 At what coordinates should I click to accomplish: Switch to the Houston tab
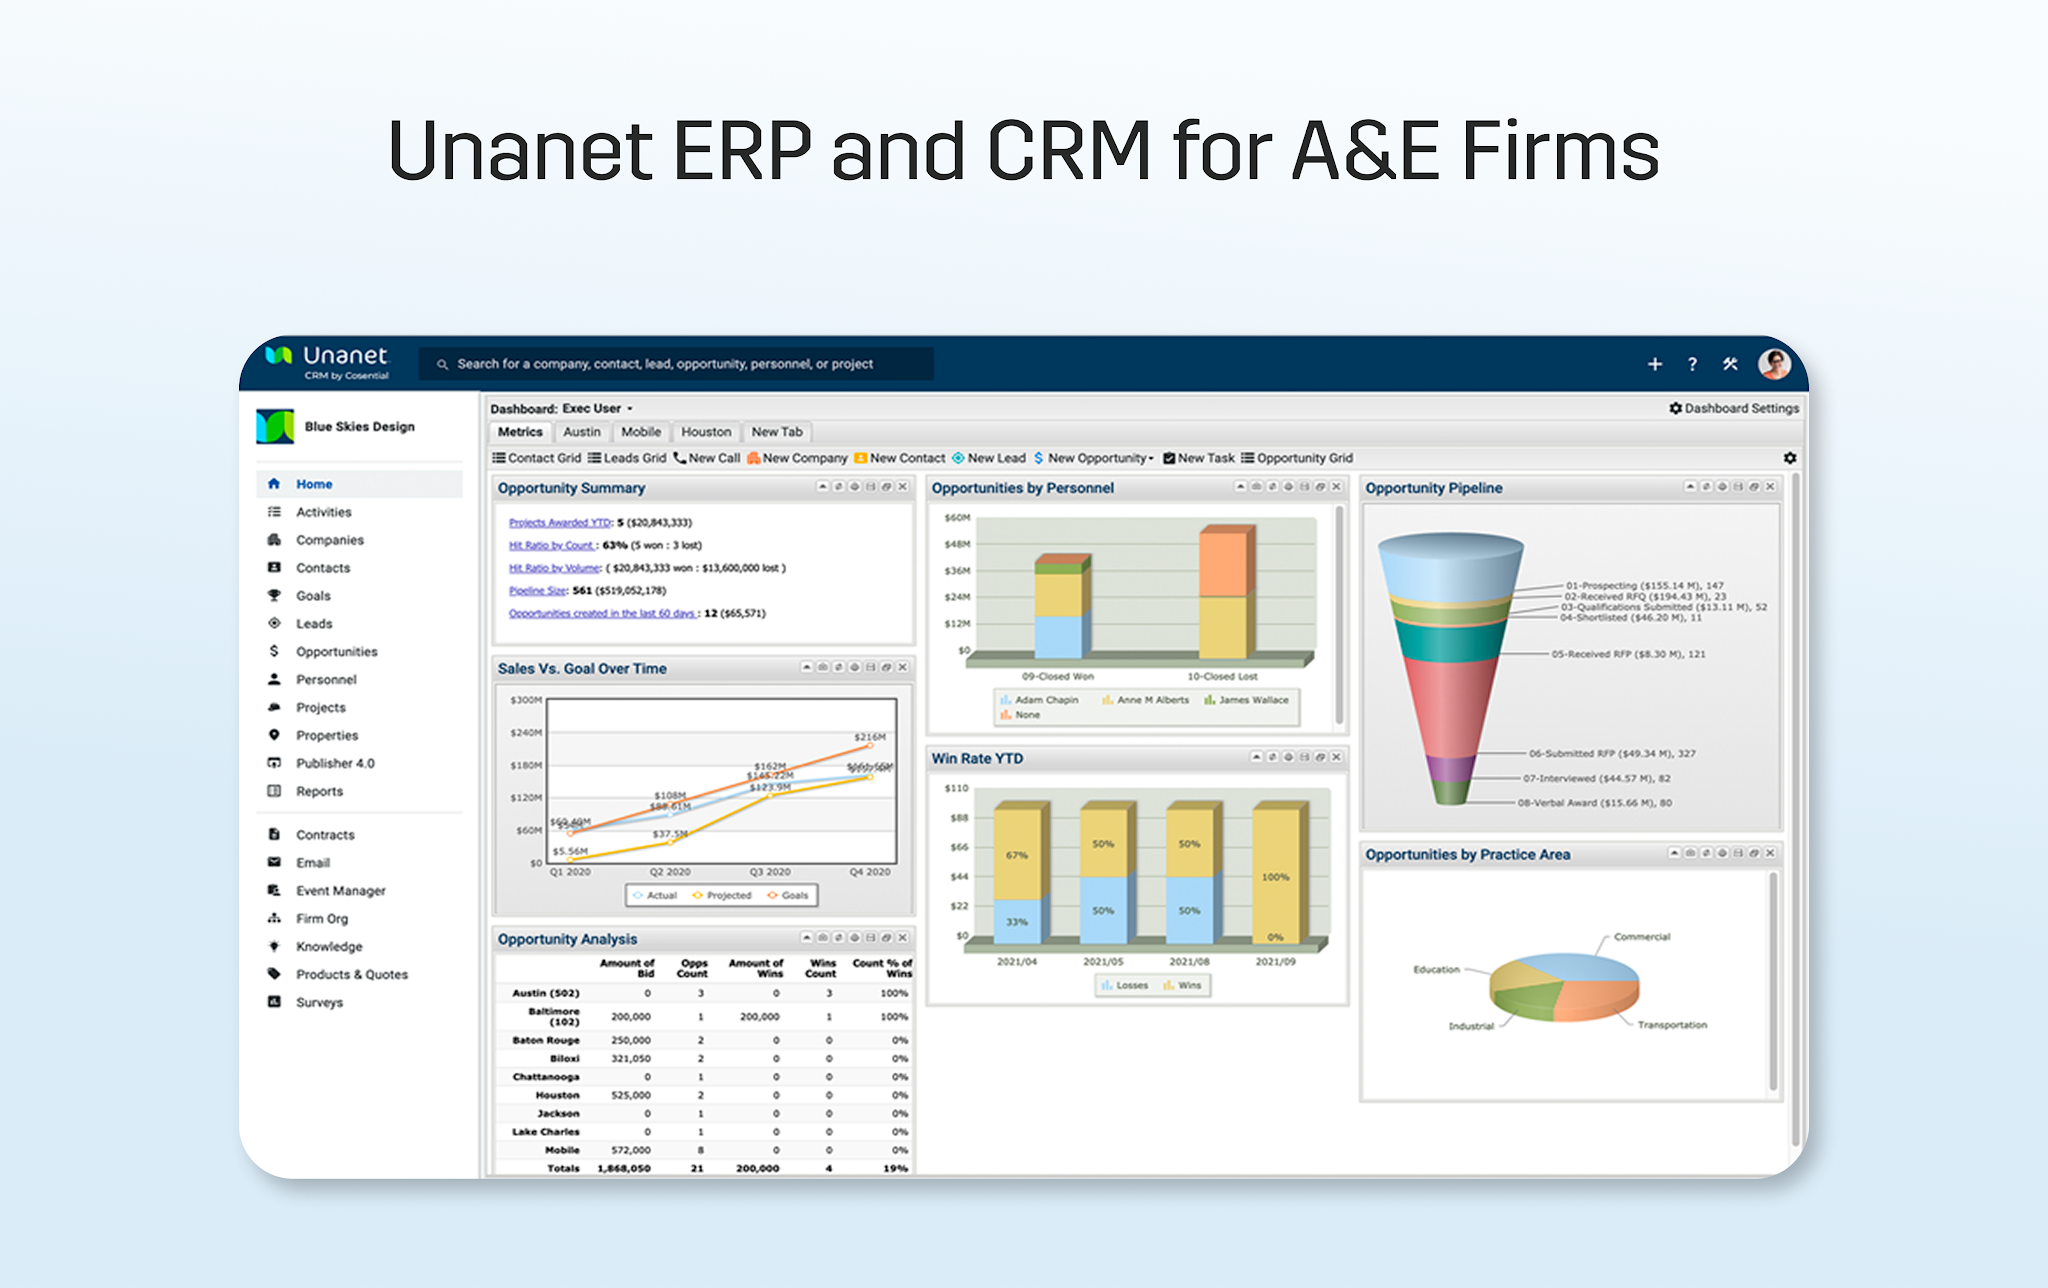pyautogui.click(x=706, y=432)
